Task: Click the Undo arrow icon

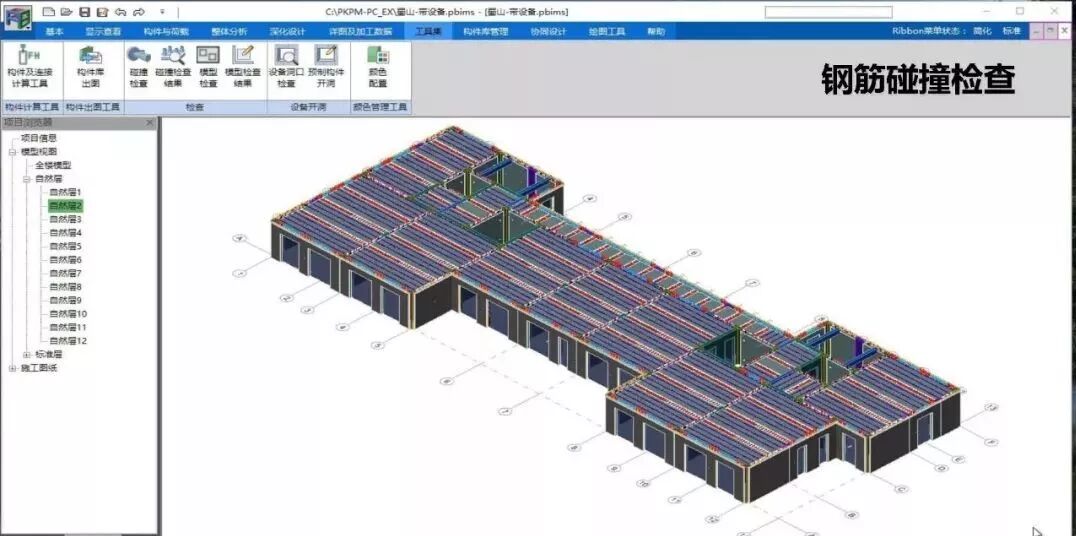Action: pyautogui.click(x=121, y=12)
